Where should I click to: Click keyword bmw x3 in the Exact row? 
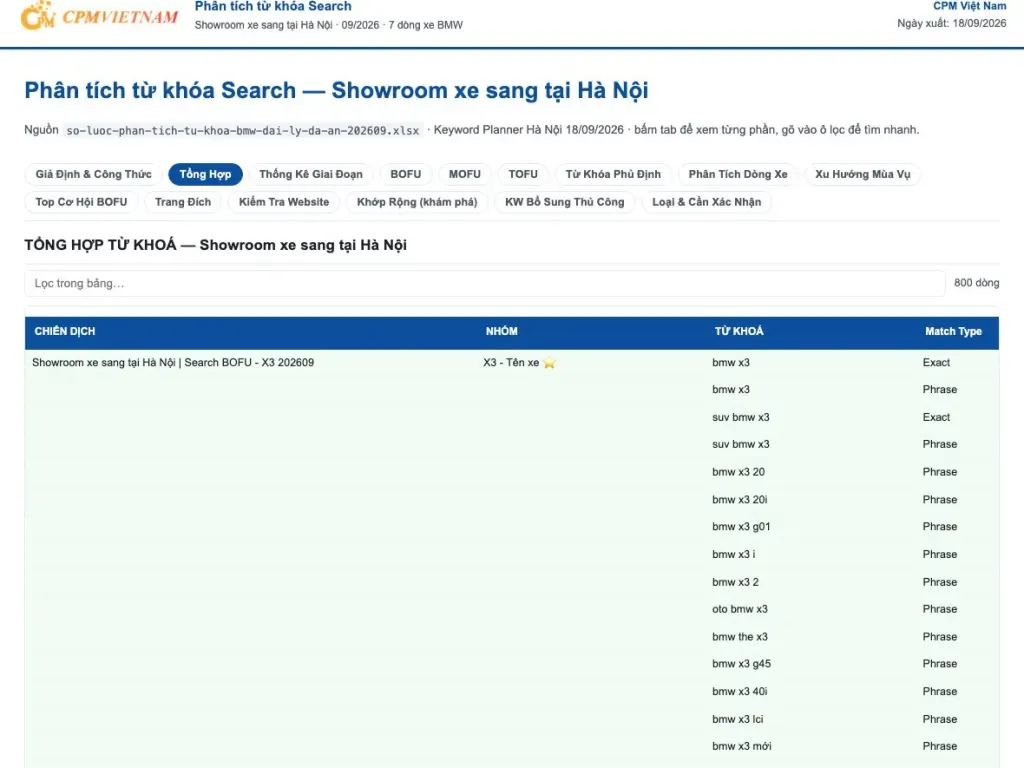(x=731, y=362)
